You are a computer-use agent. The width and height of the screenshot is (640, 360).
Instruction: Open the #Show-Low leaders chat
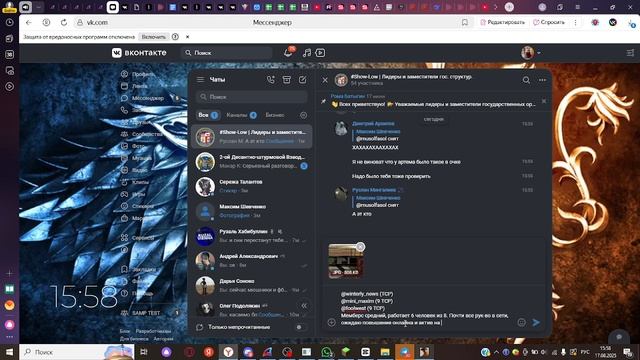tap(251, 136)
